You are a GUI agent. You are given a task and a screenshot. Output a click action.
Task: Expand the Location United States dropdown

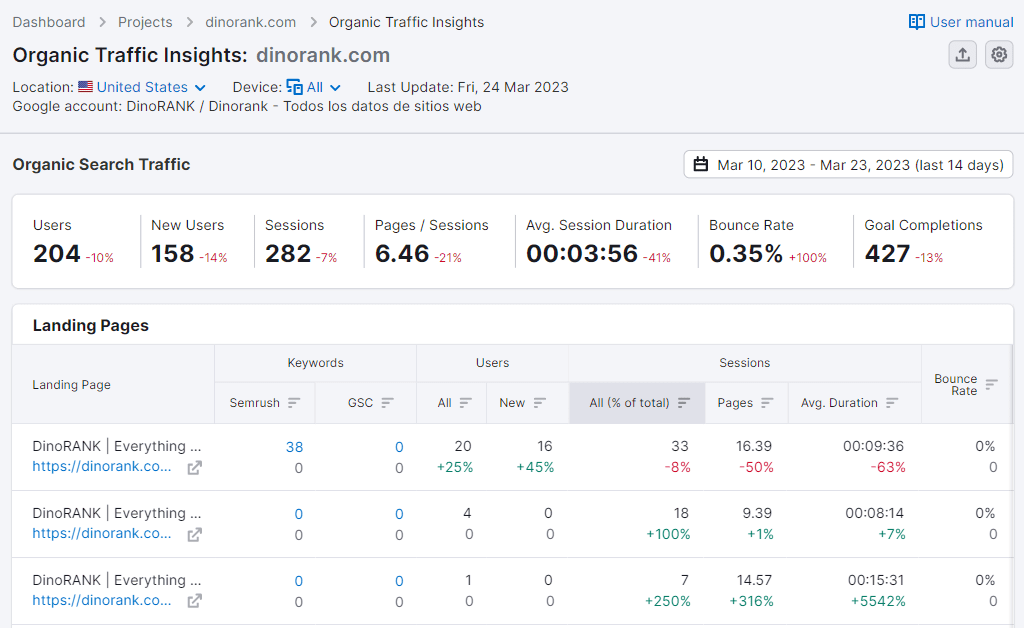tap(151, 87)
